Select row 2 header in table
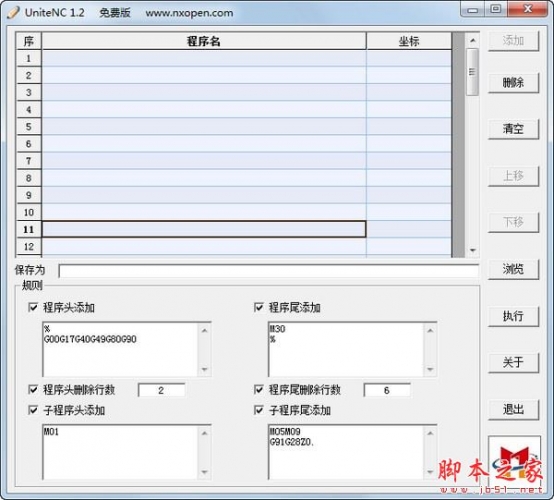554x500 pixels. pyautogui.click(x=29, y=75)
